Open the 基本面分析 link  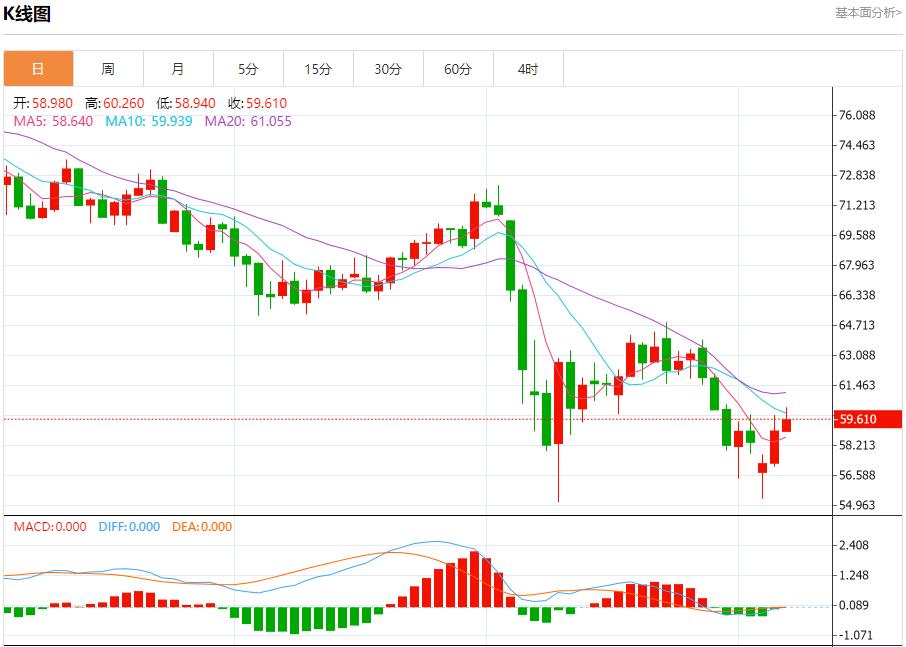(x=868, y=13)
